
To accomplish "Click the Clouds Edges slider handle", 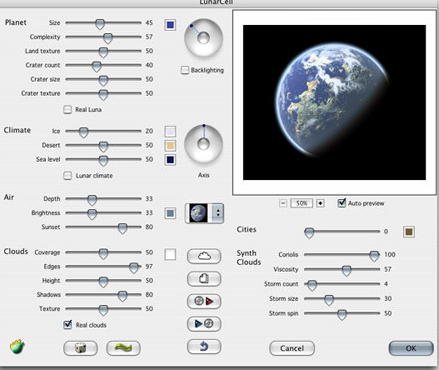I will coord(134,268).
